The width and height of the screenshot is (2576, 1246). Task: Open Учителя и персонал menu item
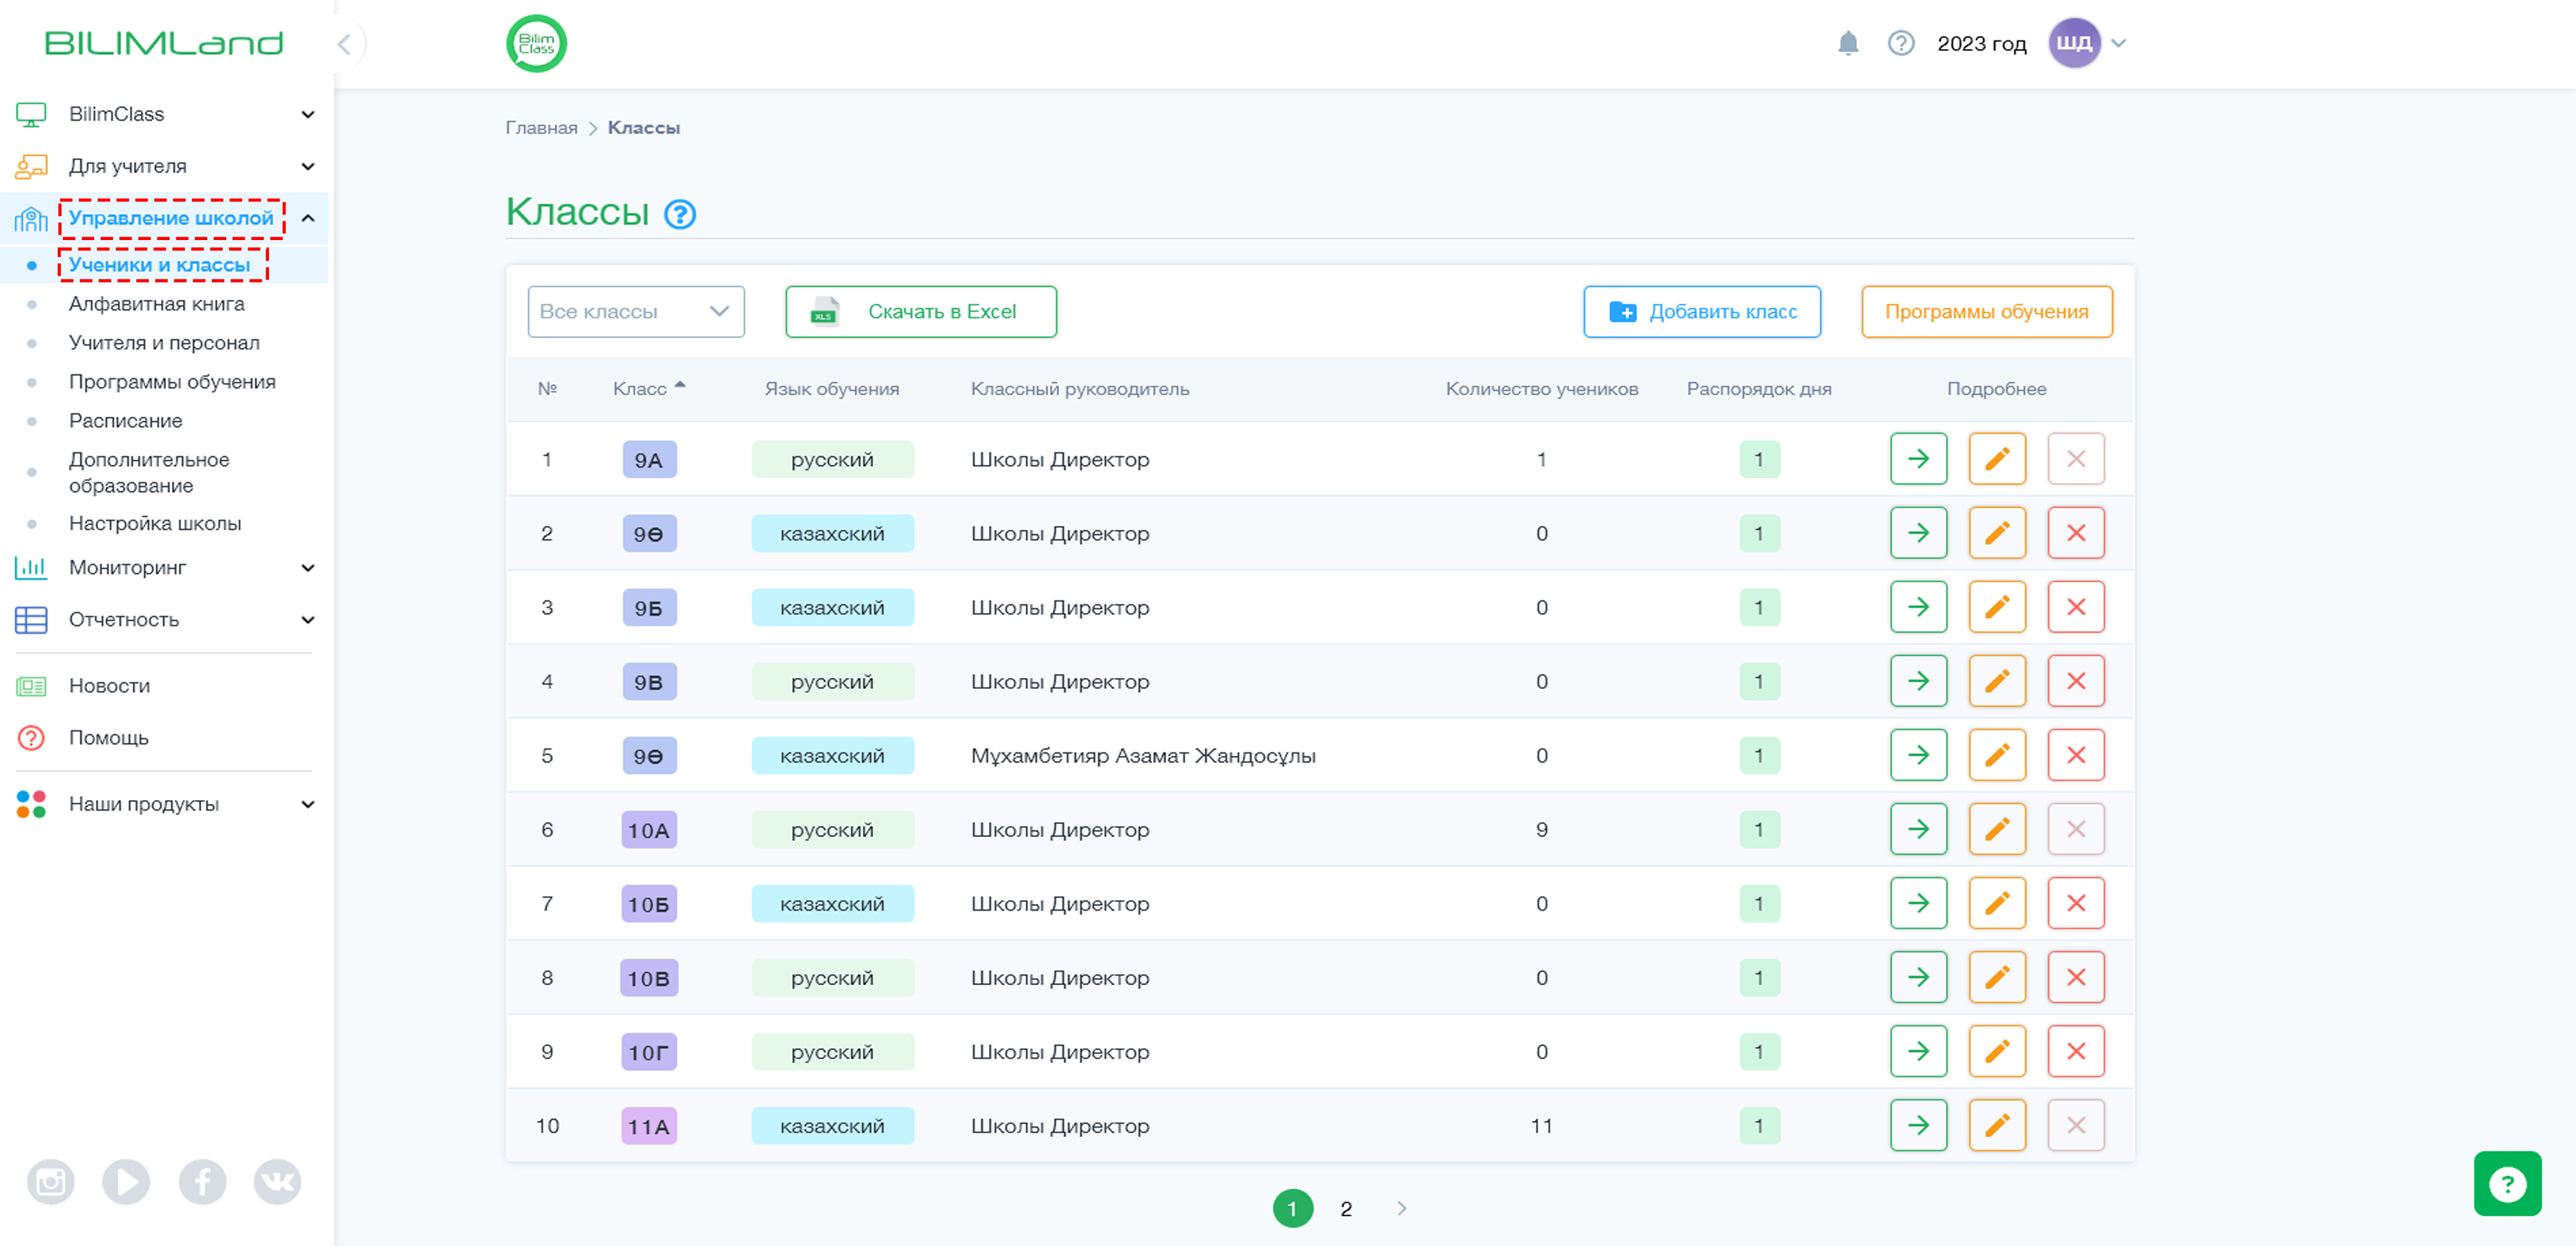tap(164, 342)
